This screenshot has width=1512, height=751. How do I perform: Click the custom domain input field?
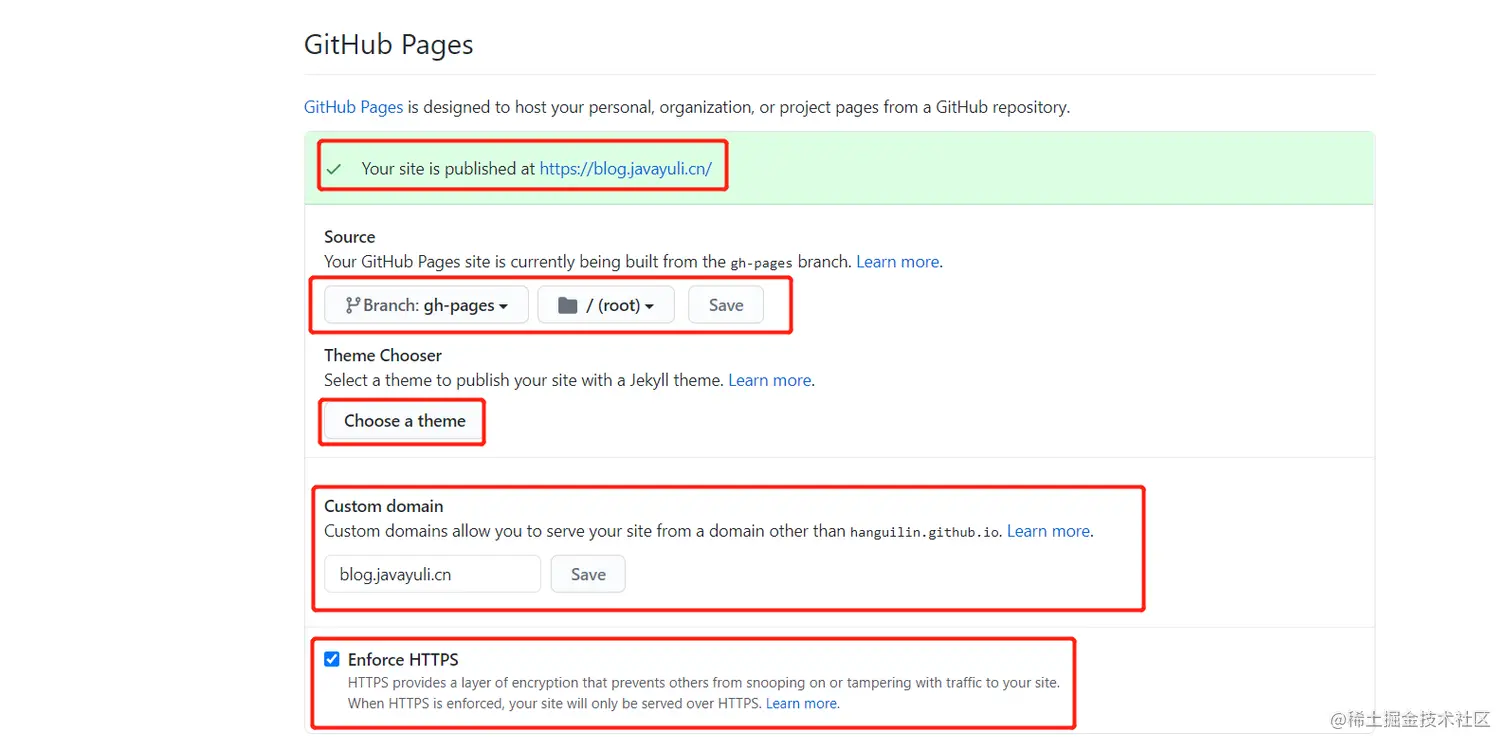pos(432,575)
